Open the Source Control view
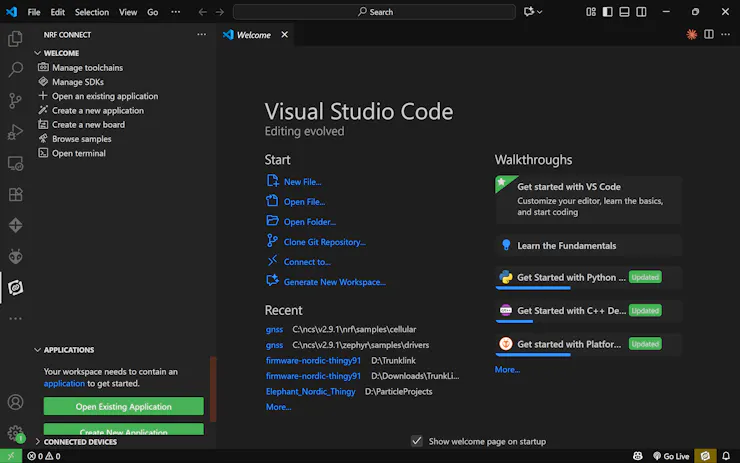Image resolution: width=740 pixels, height=463 pixels. pyautogui.click(x=15, y=101)
